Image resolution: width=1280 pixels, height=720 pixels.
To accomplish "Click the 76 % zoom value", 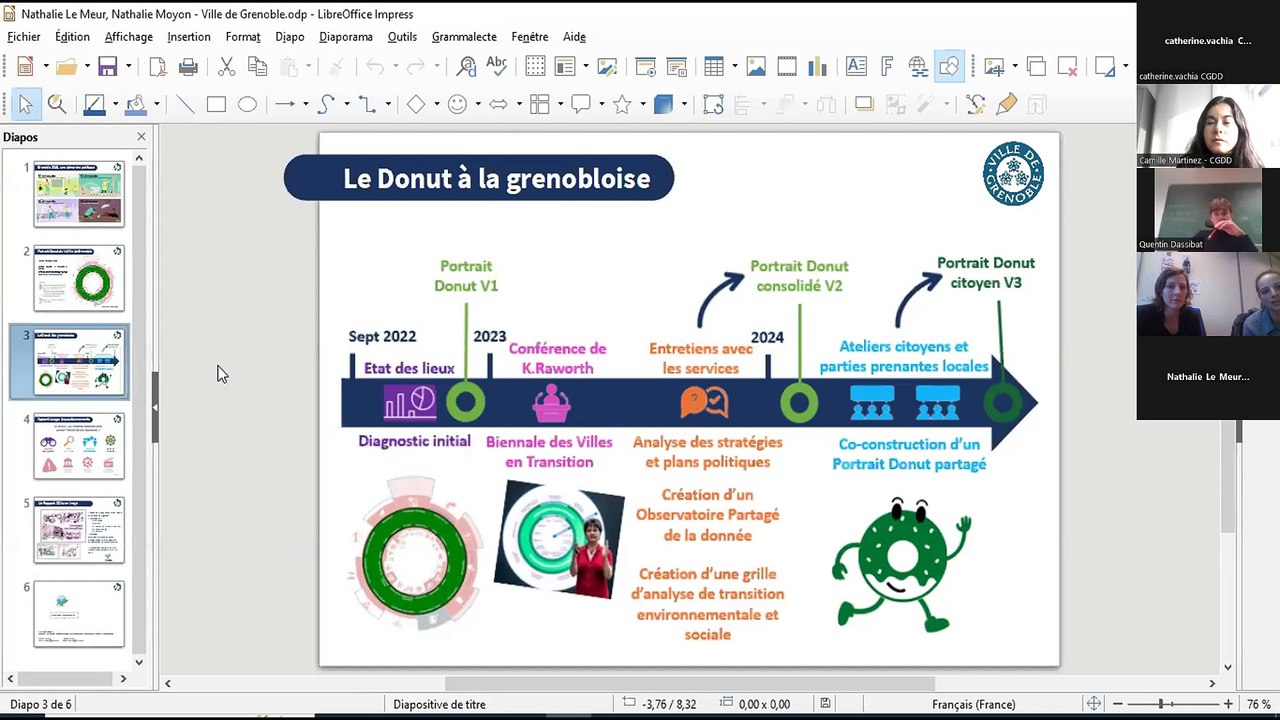I will (1258, 704).
